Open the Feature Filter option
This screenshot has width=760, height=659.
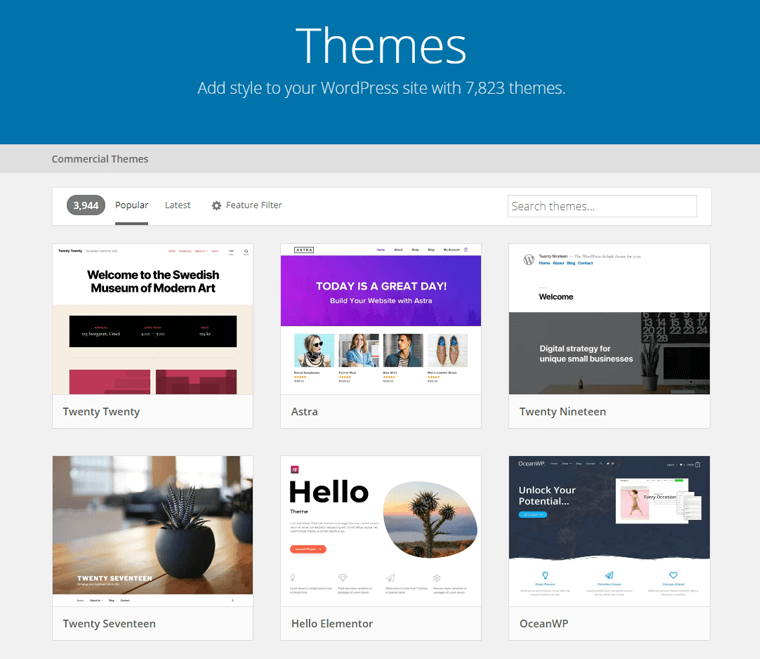tap(247, 205)
